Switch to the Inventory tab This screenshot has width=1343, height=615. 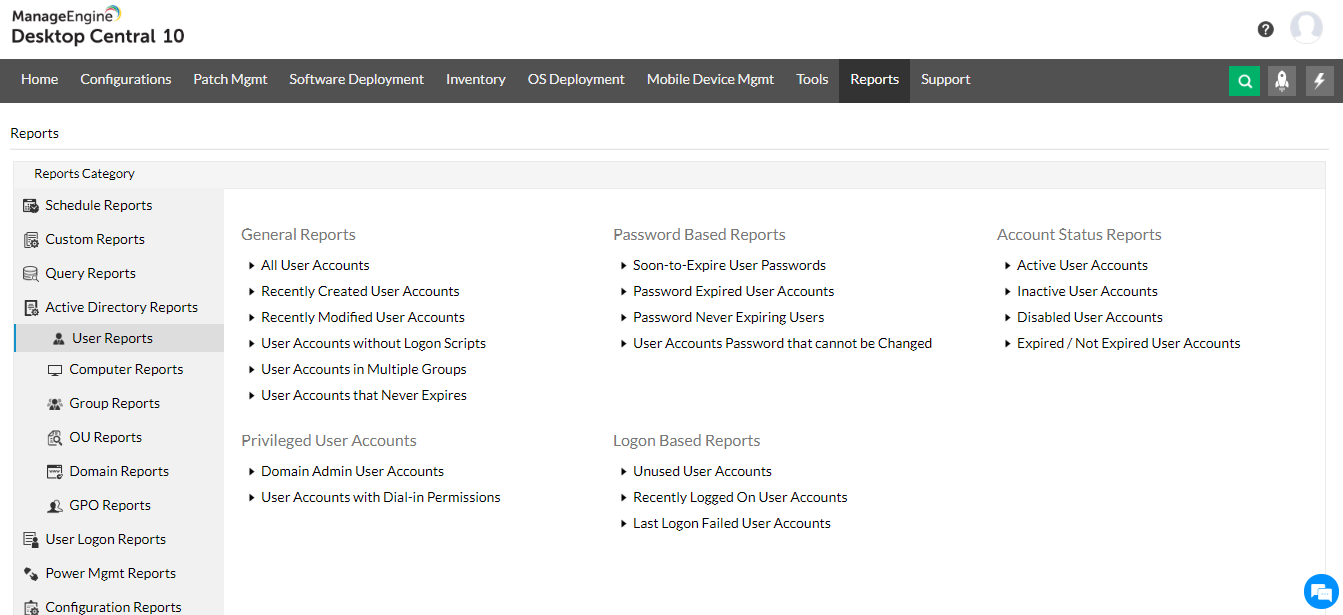pos(475,79)
